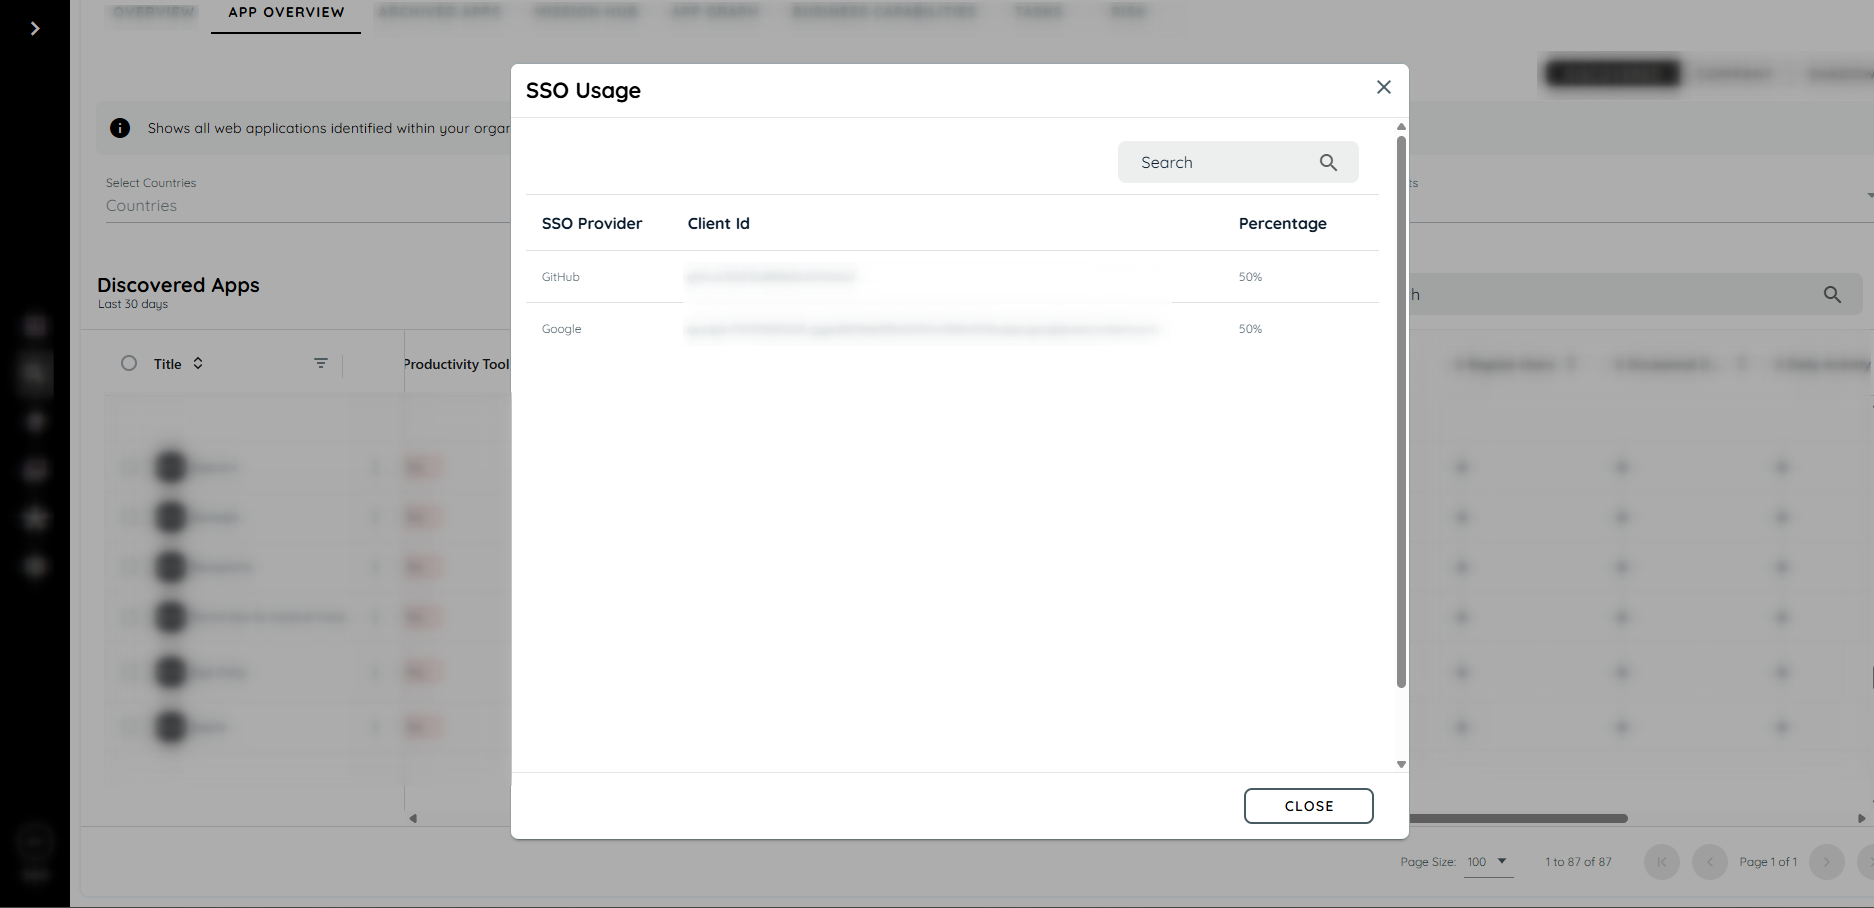Click inside the Search field of SSO Usage dialog
1874x908 pixels.
pos(1210,161)
